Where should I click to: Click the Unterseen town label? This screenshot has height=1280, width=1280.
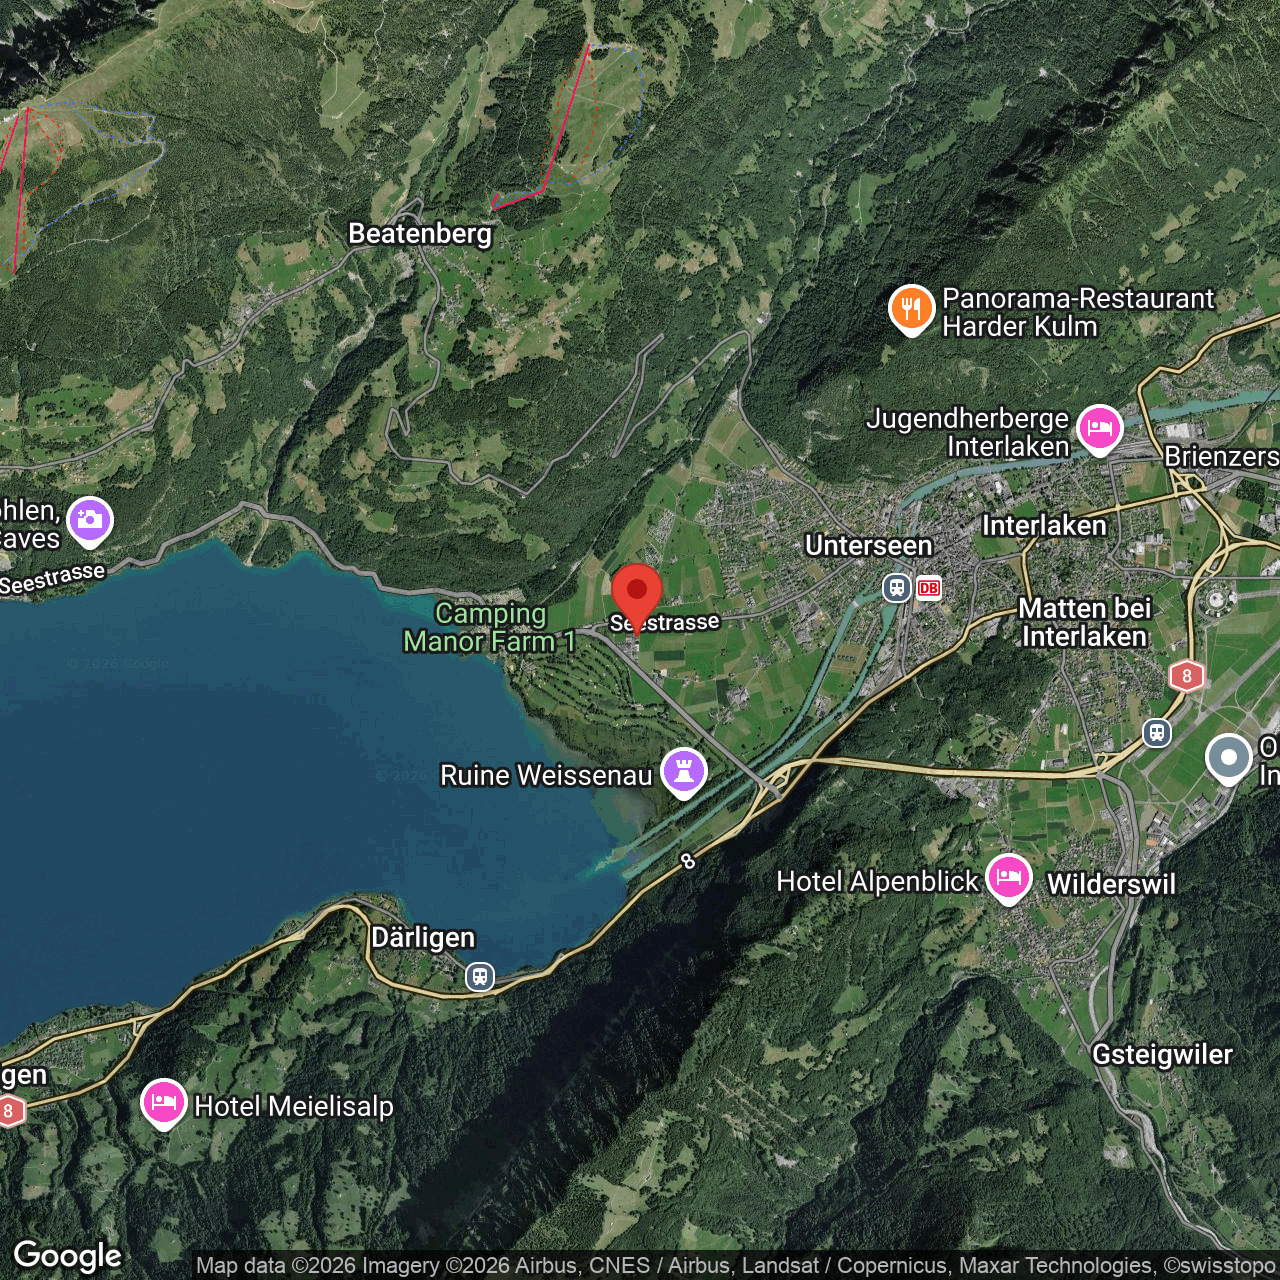tap(869, 545)
